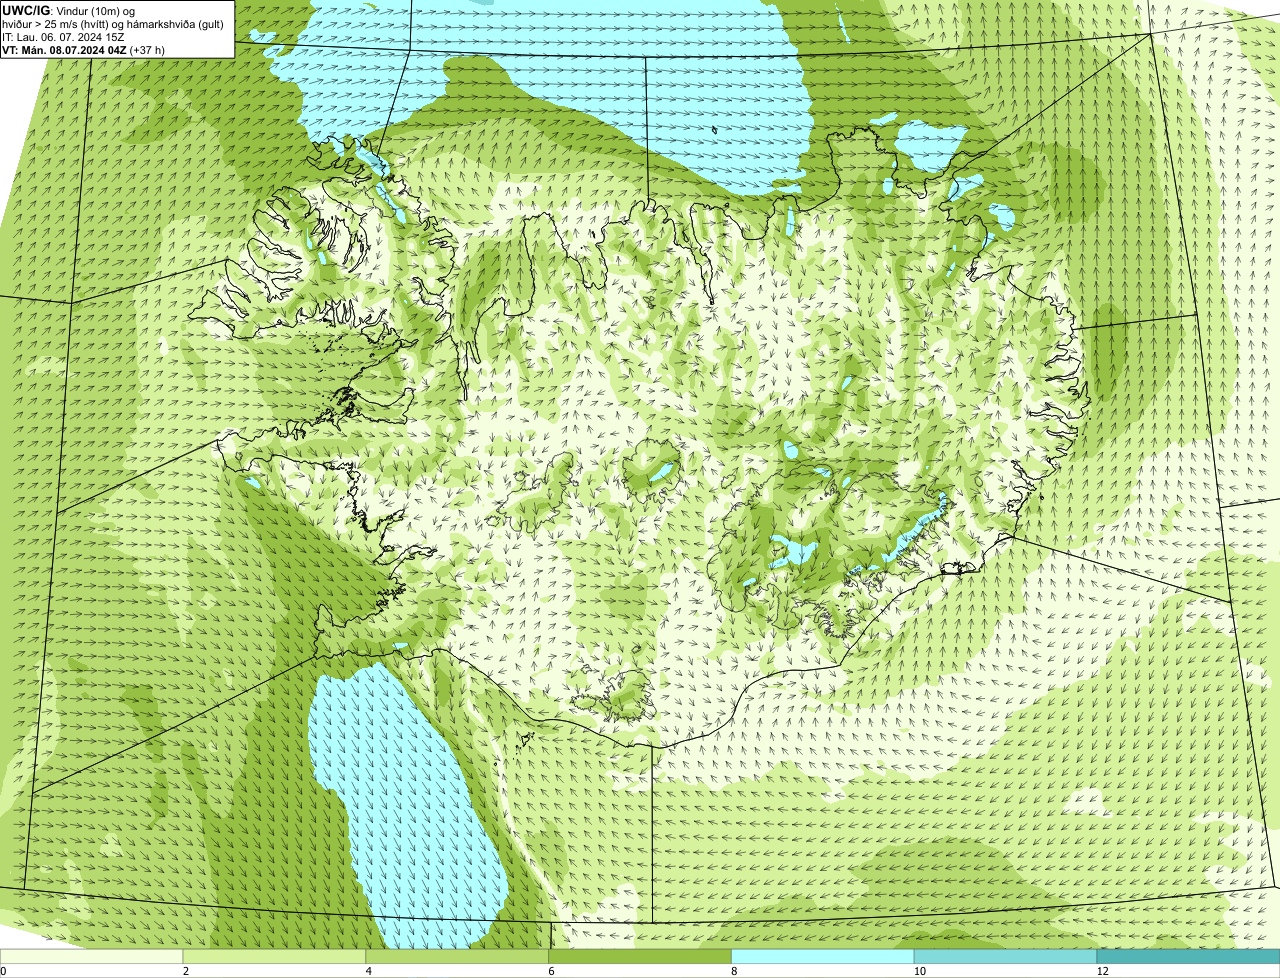1280x978 pixels.
Task: Click the colorbar label "8"
Action: (734, 971)
